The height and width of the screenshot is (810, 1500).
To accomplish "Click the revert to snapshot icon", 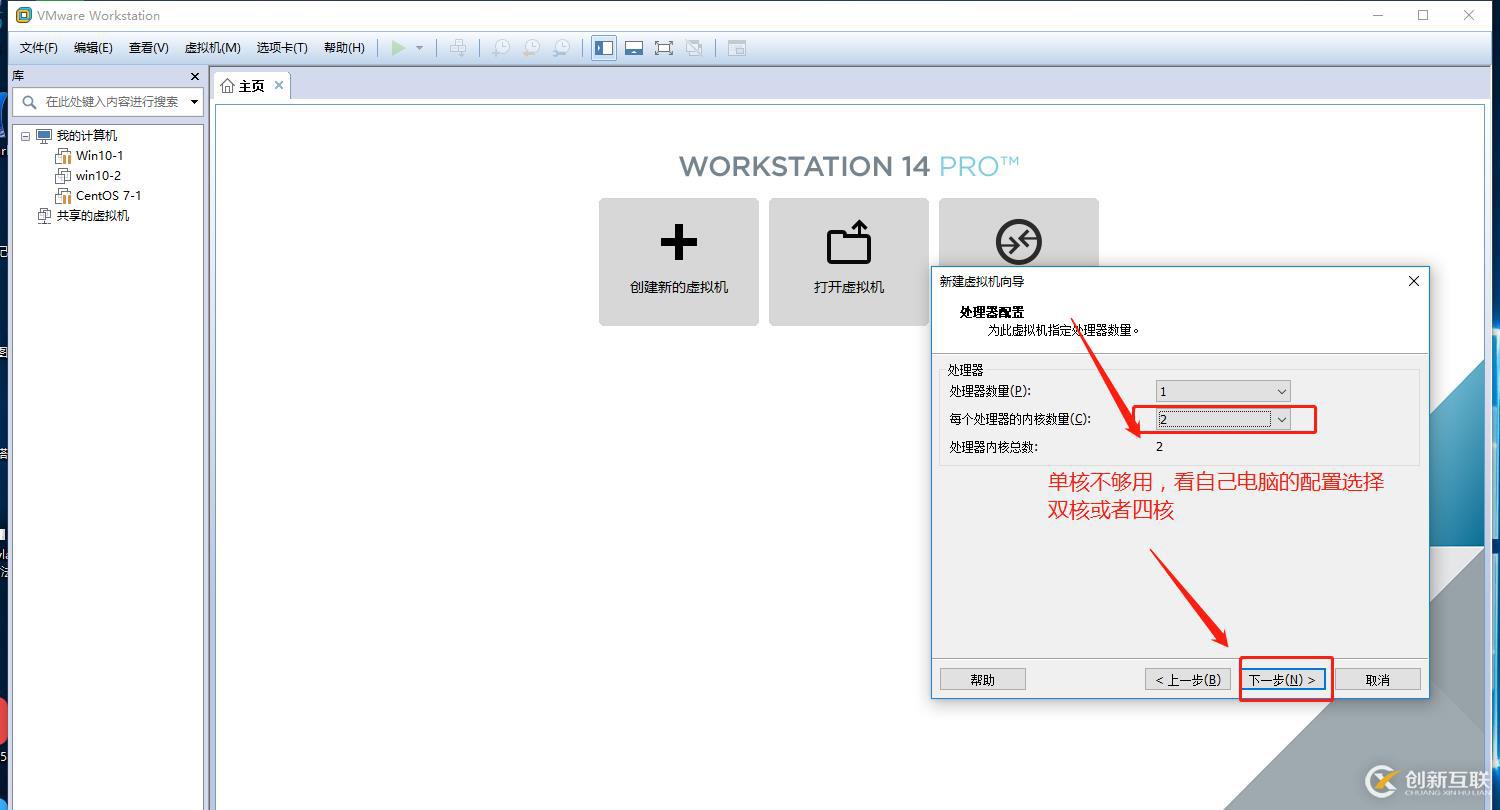I will pyautogui.click(x=531, y=48).
